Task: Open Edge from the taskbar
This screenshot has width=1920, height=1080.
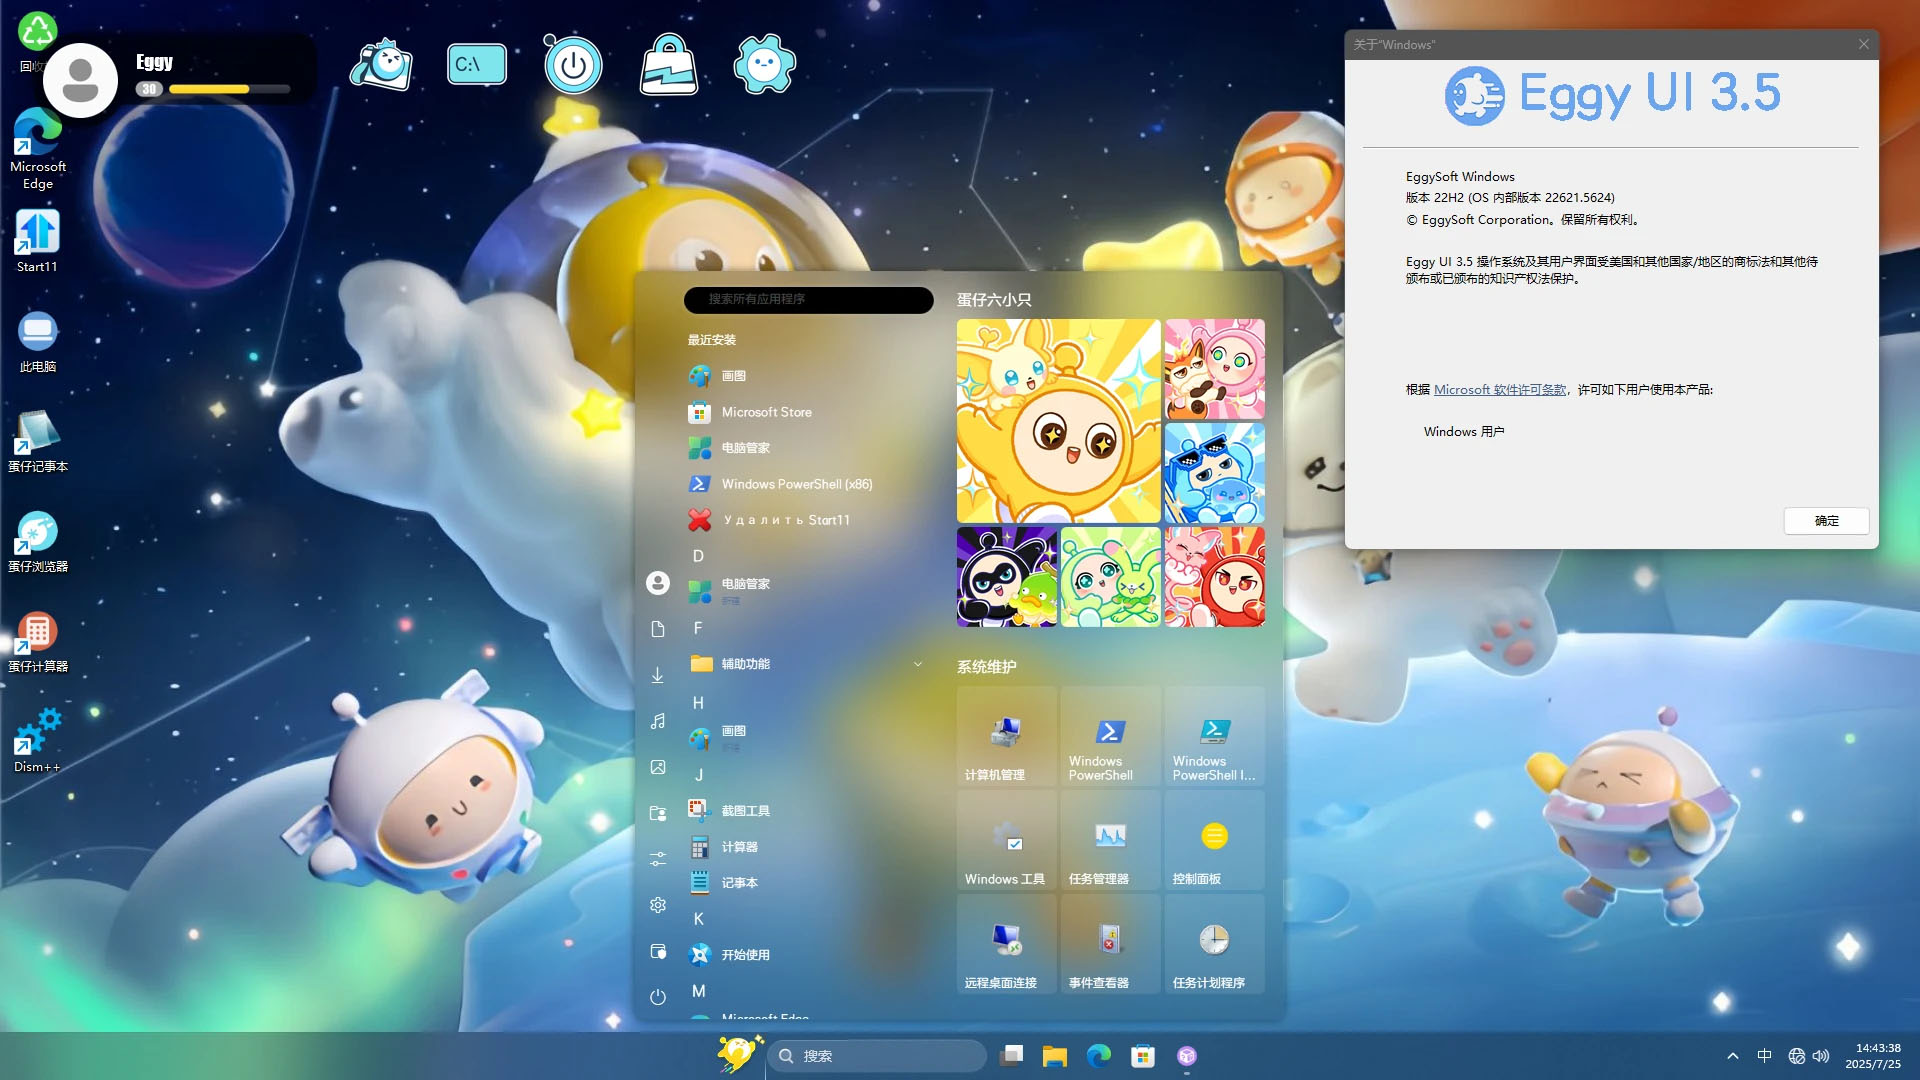Action: point(1099,1056)
